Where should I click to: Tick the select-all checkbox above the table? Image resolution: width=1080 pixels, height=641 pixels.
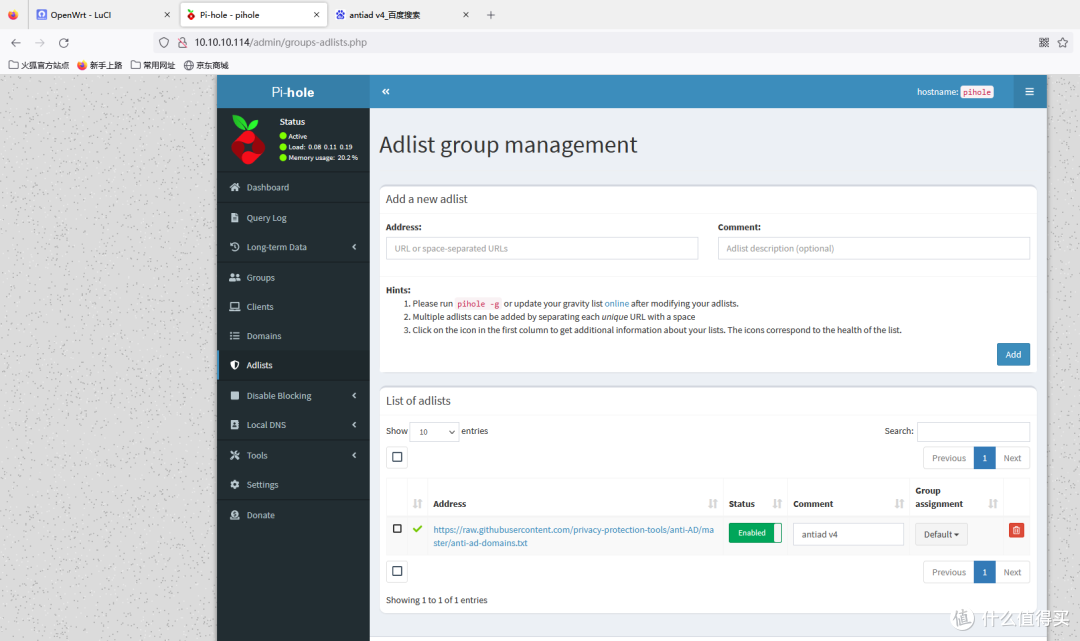(x=397, y=457)
